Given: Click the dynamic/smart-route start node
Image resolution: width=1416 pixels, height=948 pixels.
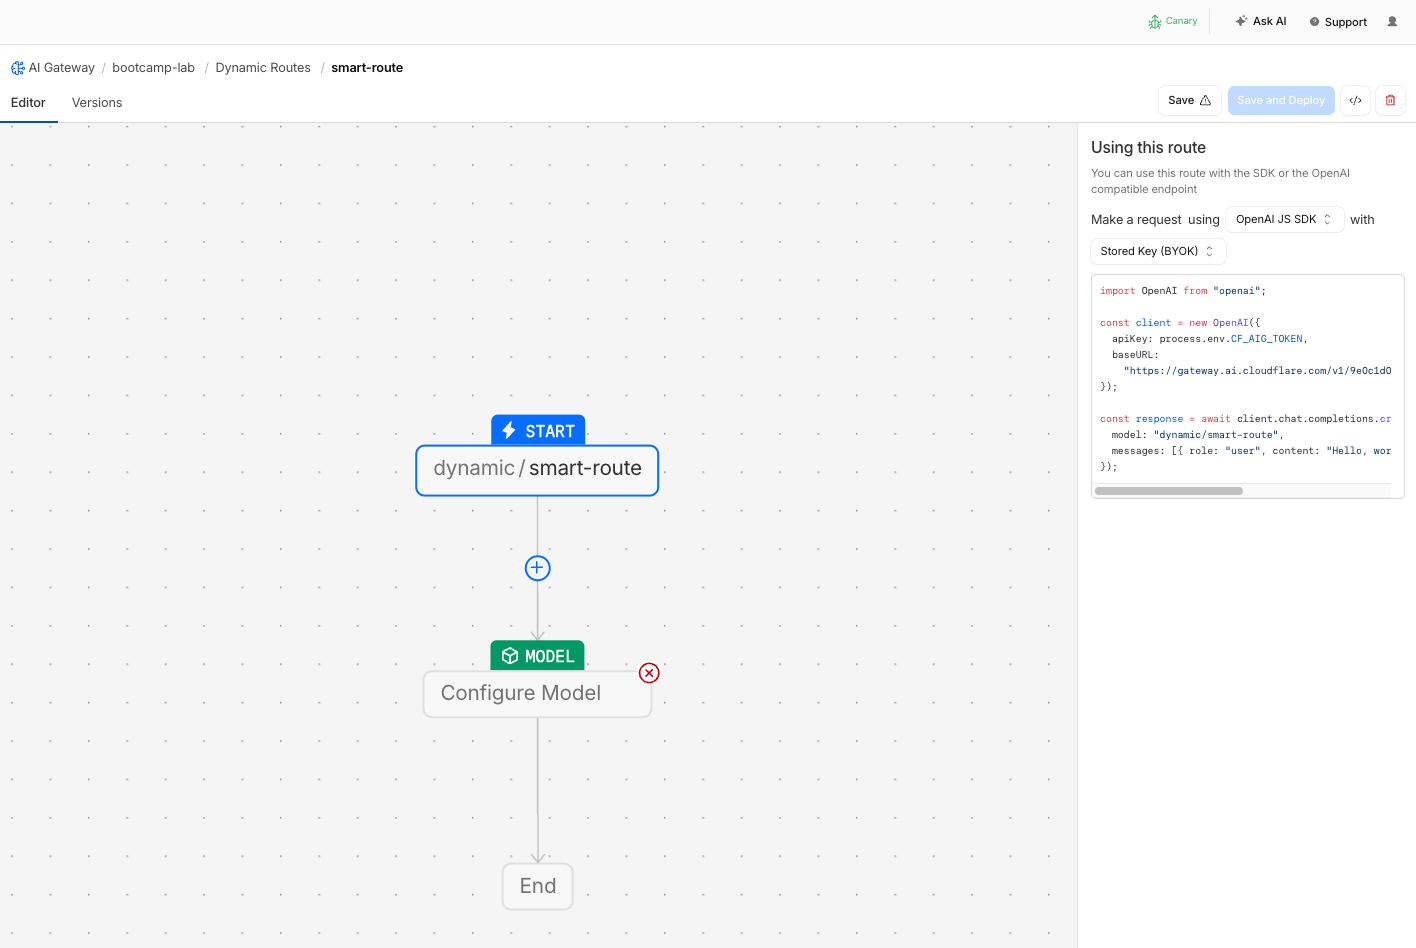Looking at the screenshot, I should point(537,470).
